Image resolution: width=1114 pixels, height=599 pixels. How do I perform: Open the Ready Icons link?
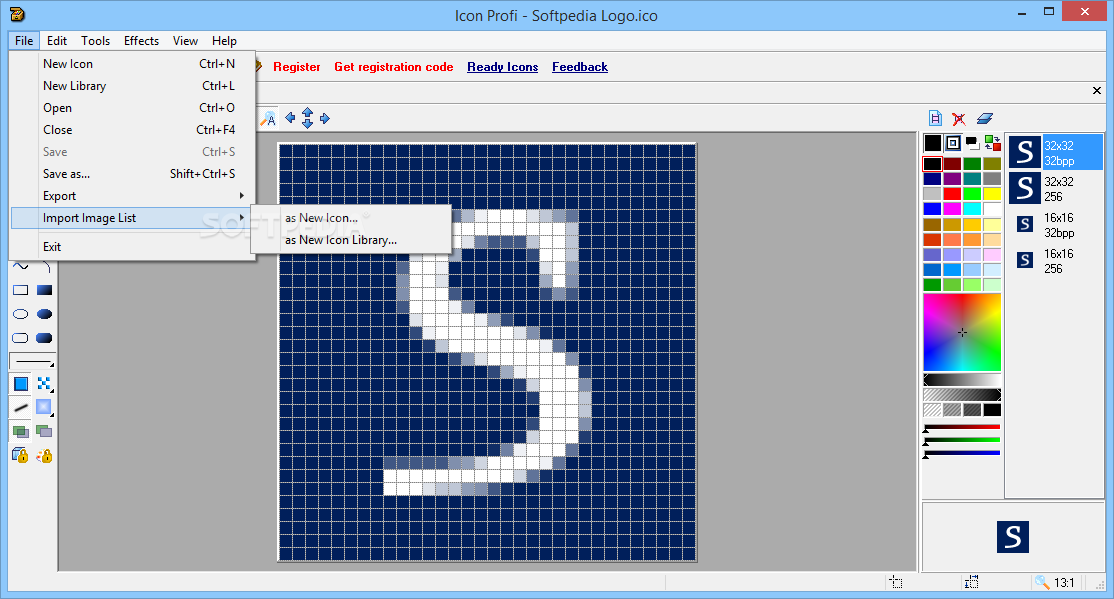point(502,67)
